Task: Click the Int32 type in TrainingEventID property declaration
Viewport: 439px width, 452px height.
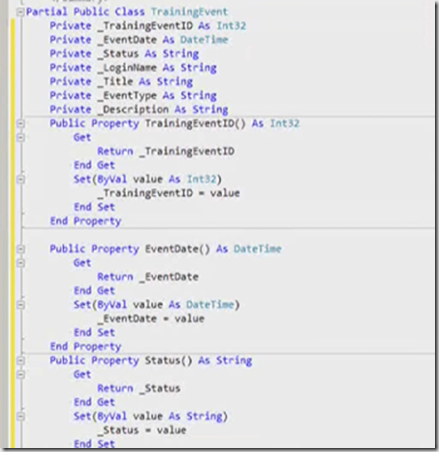Action: point(285,124)
